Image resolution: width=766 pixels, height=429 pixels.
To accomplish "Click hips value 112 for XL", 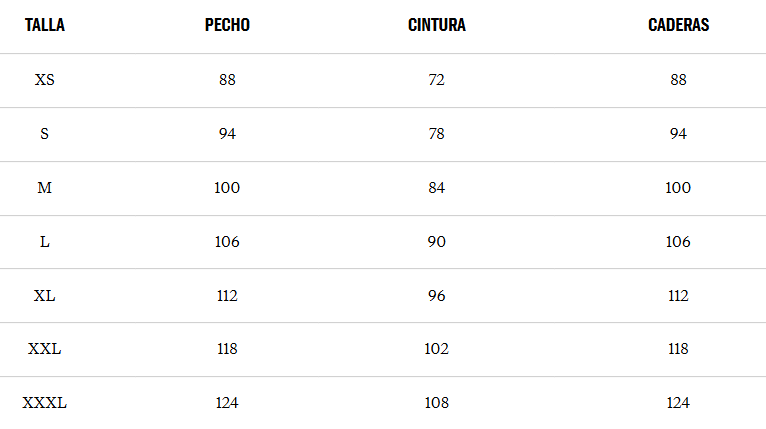I will point(679,296).
